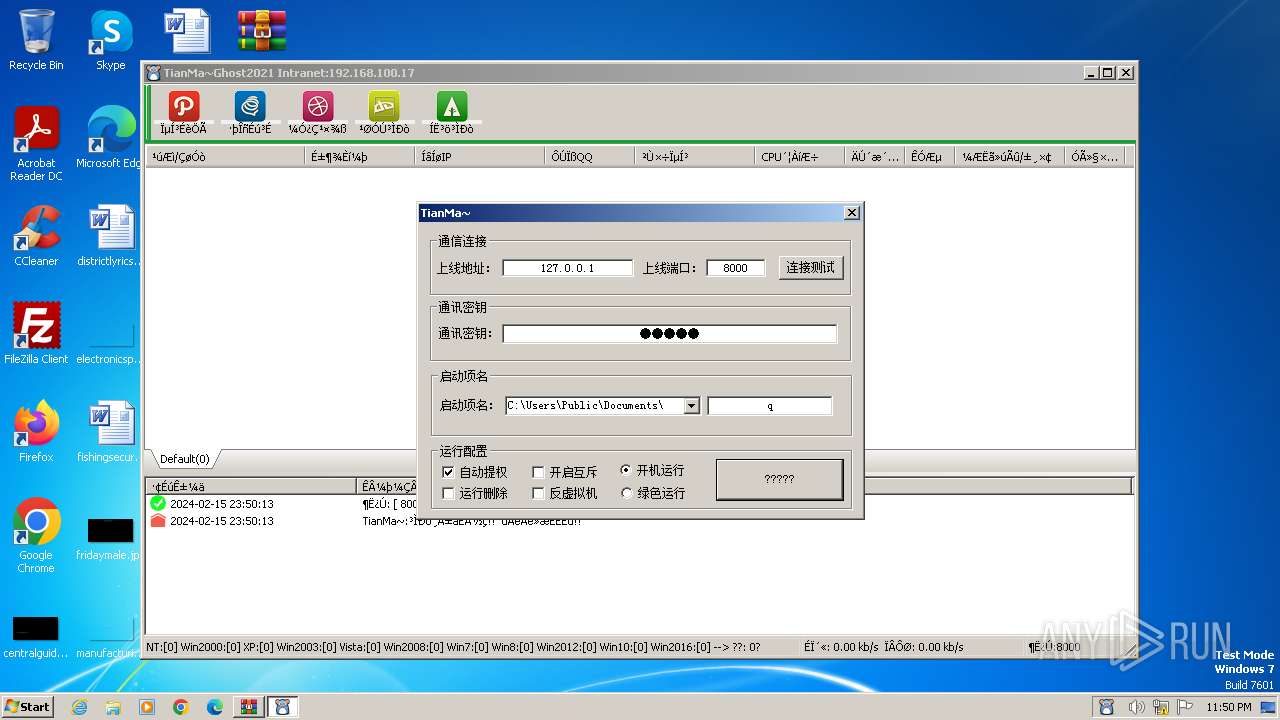
Task: Click the 通讯密钥 password field
Action: click(x=669, y=334)
